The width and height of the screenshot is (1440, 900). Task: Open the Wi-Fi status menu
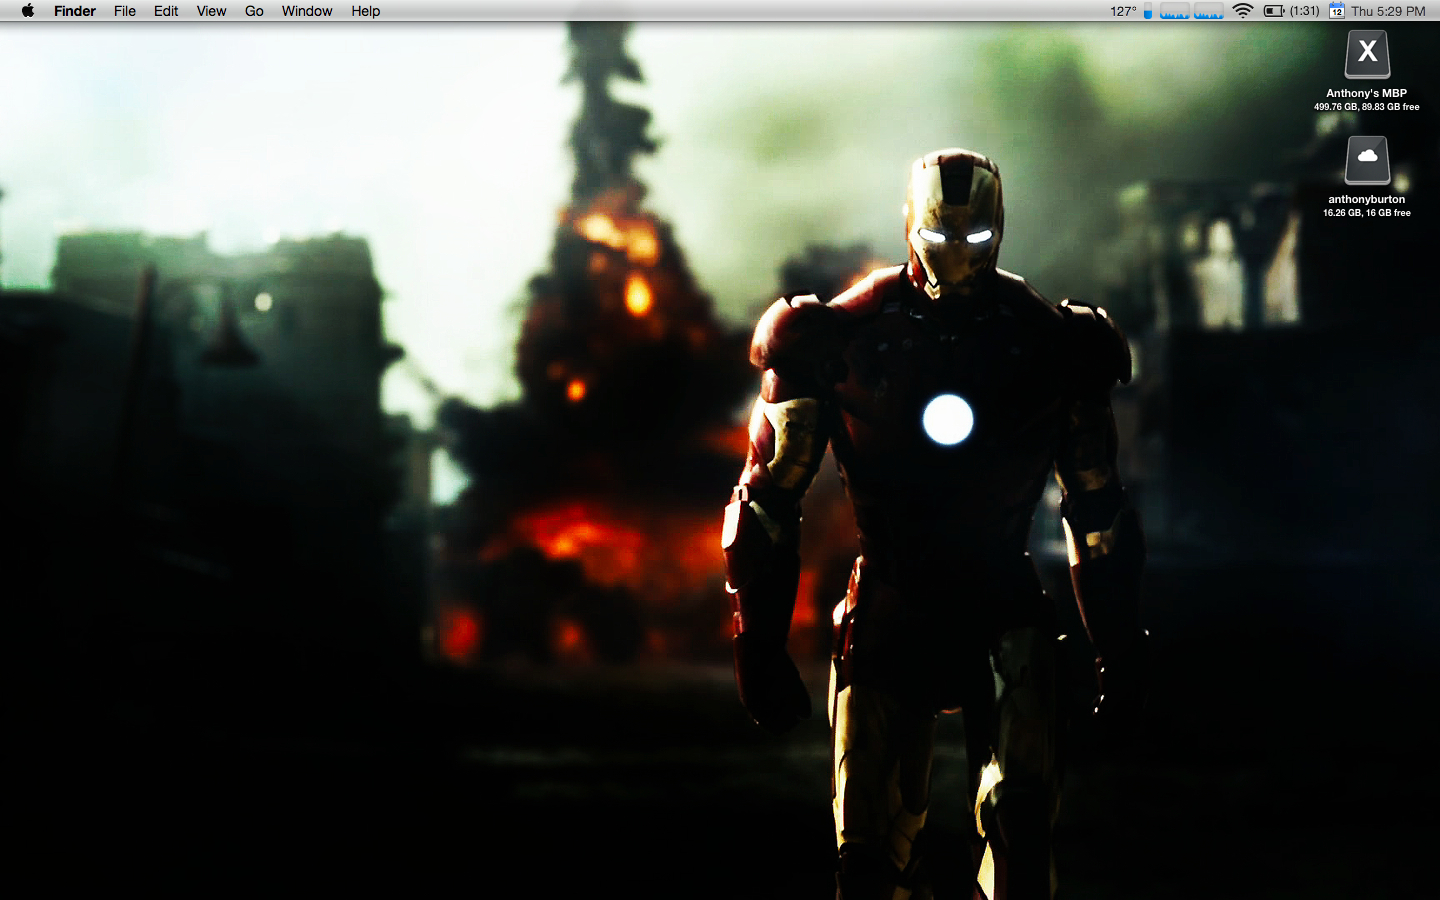coord(1243,11)
